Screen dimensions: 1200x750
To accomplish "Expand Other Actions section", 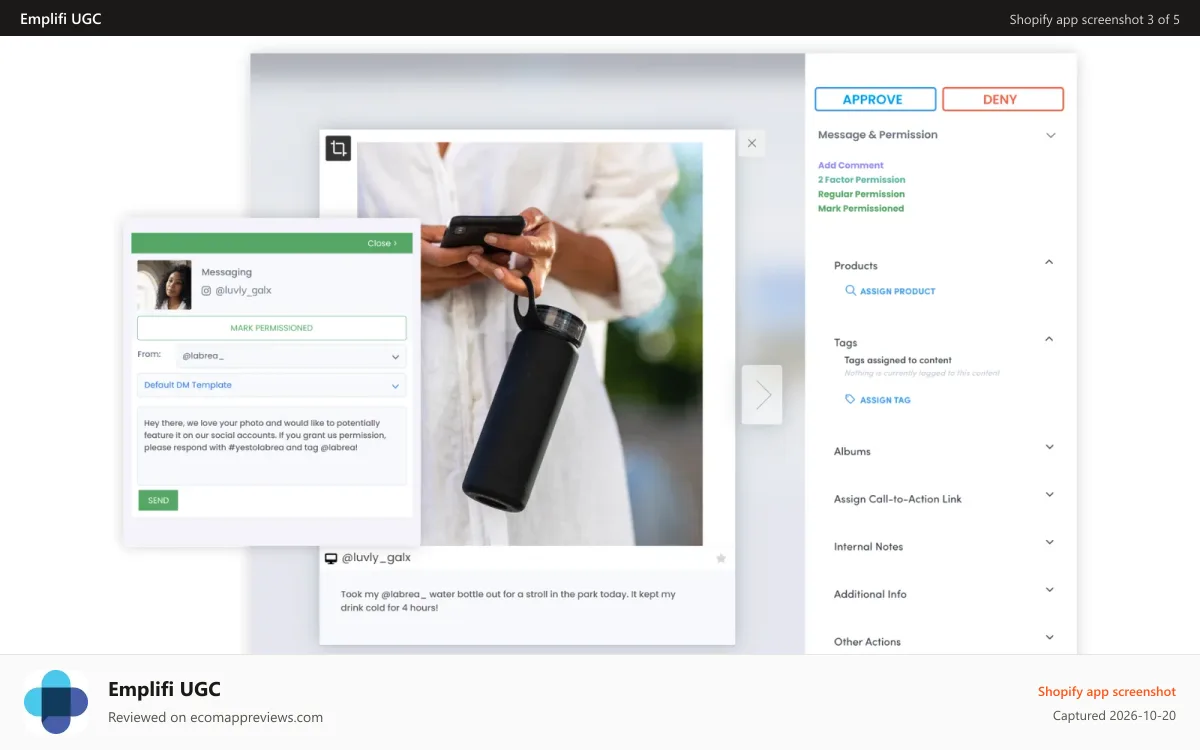I will tap(1049, 637).
